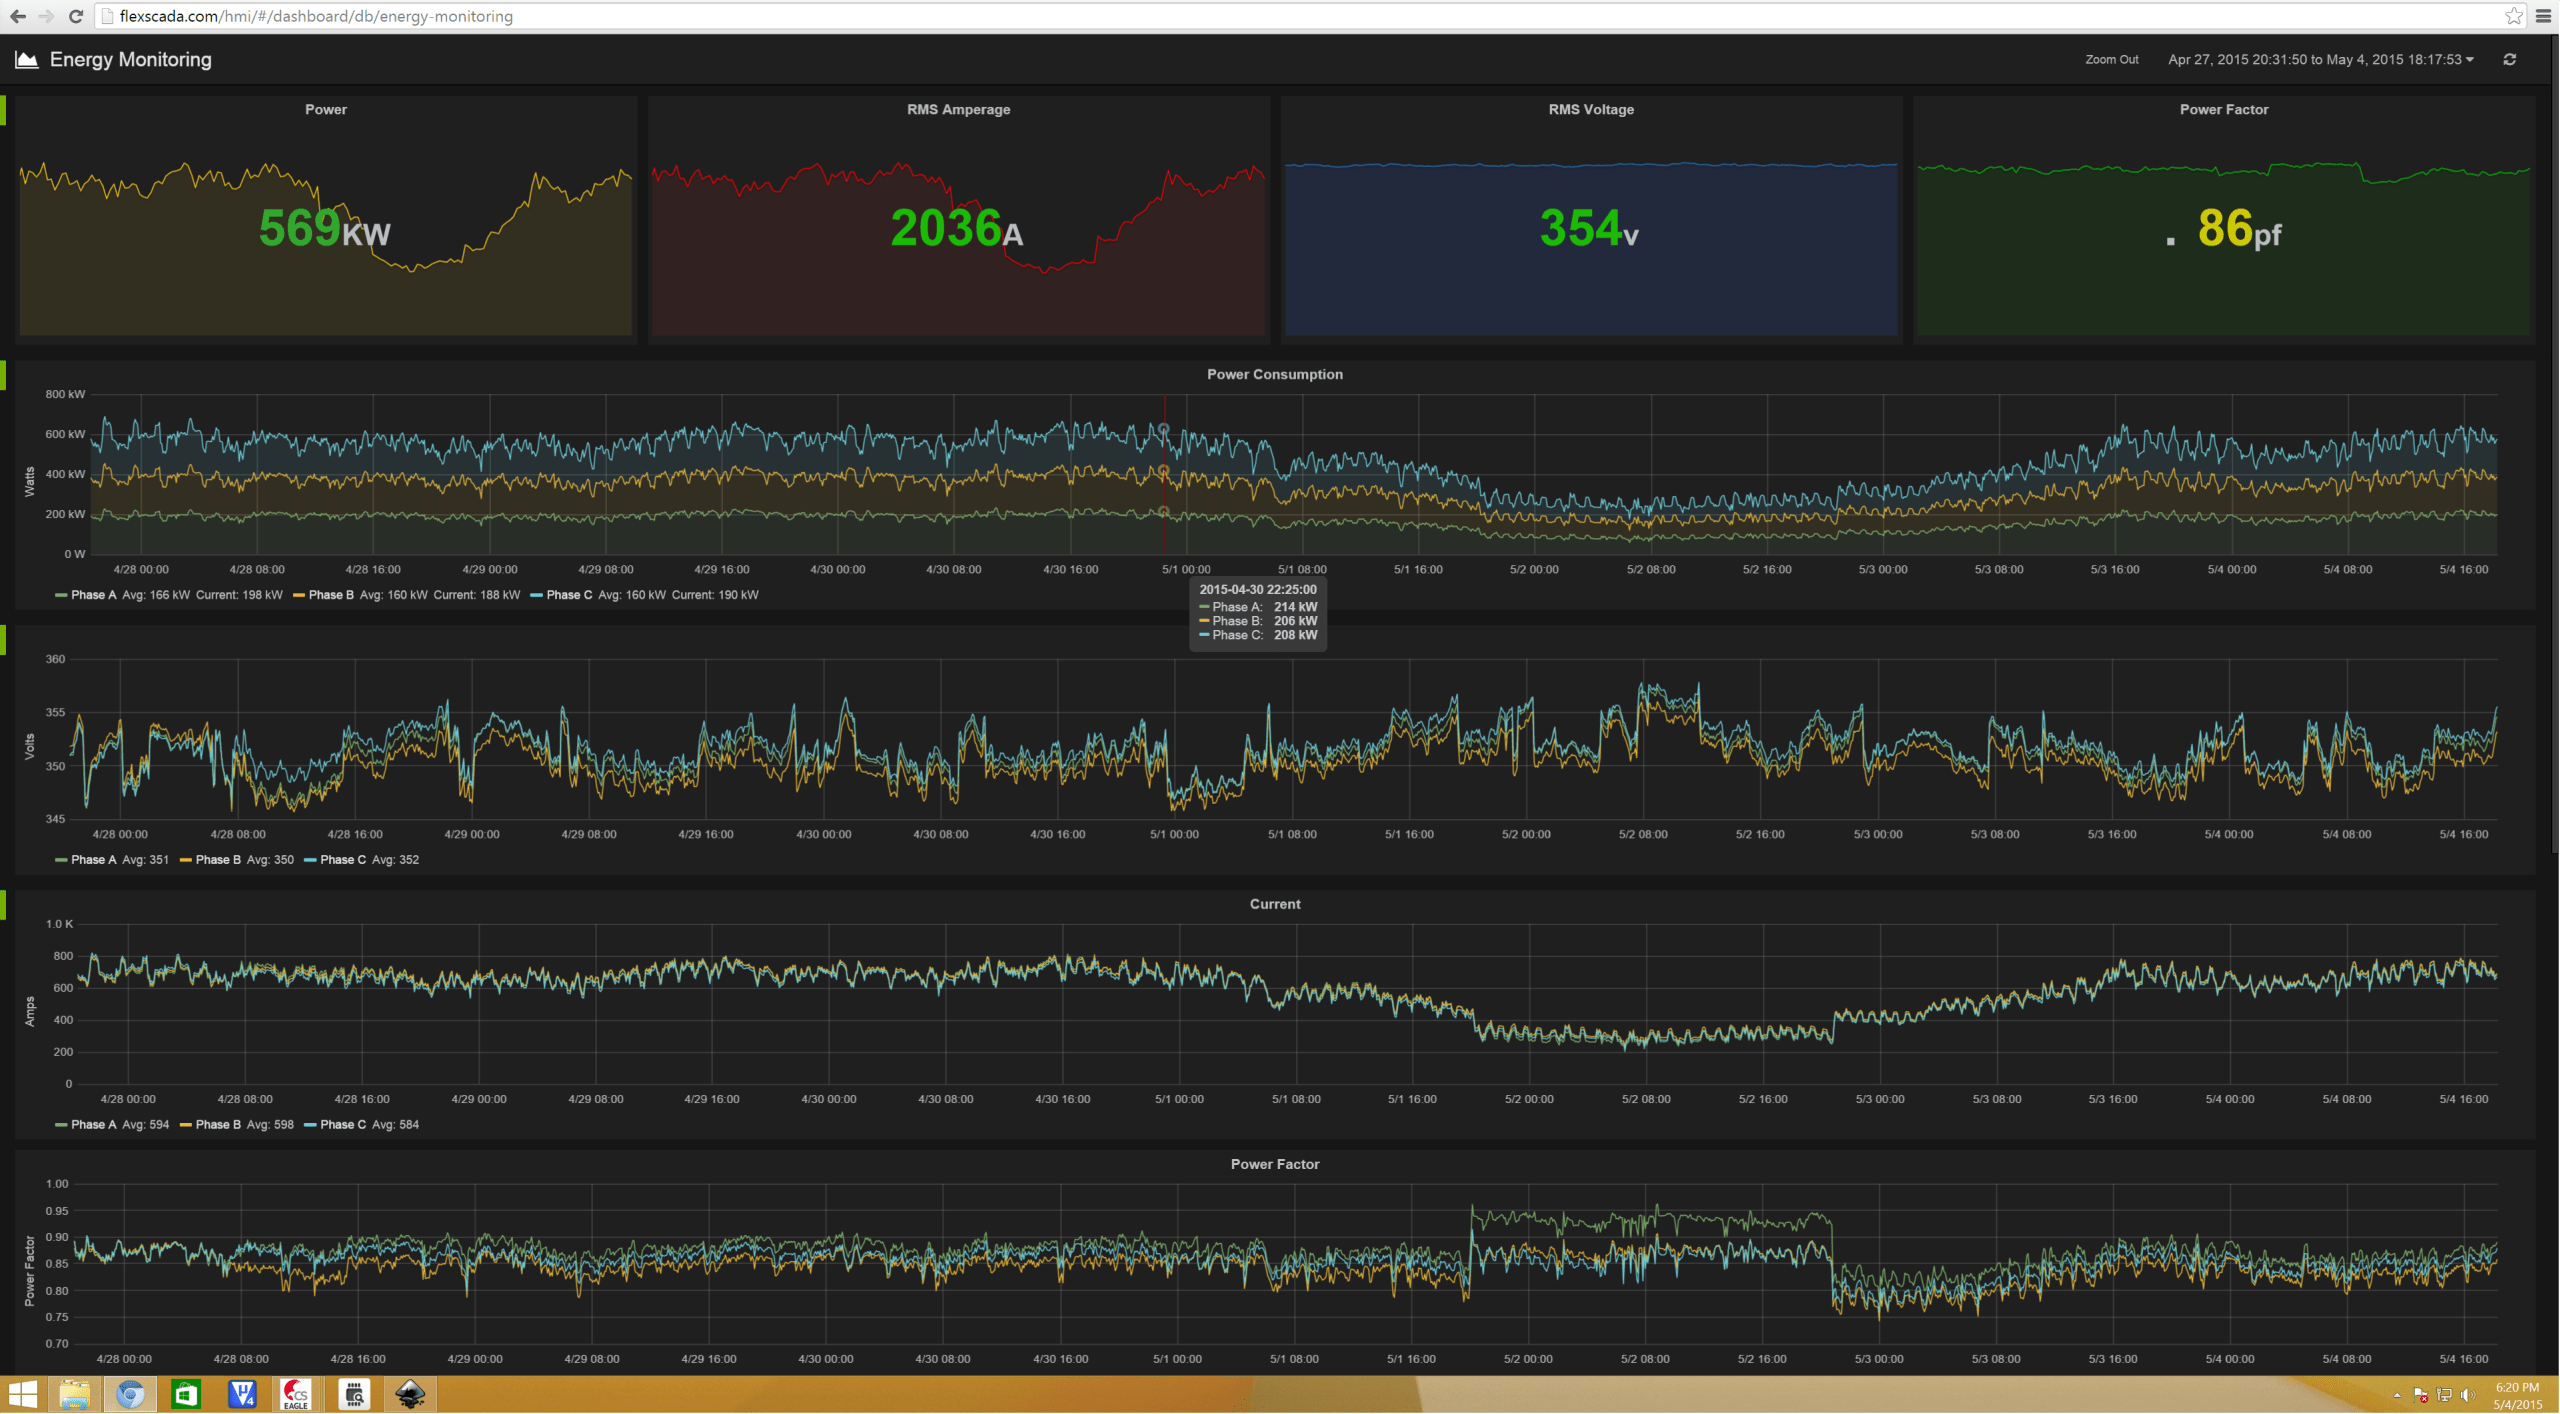The image size is (2560, 1414).
Task: Open the network tray icon
Action: click(x=2445, y=1395)
